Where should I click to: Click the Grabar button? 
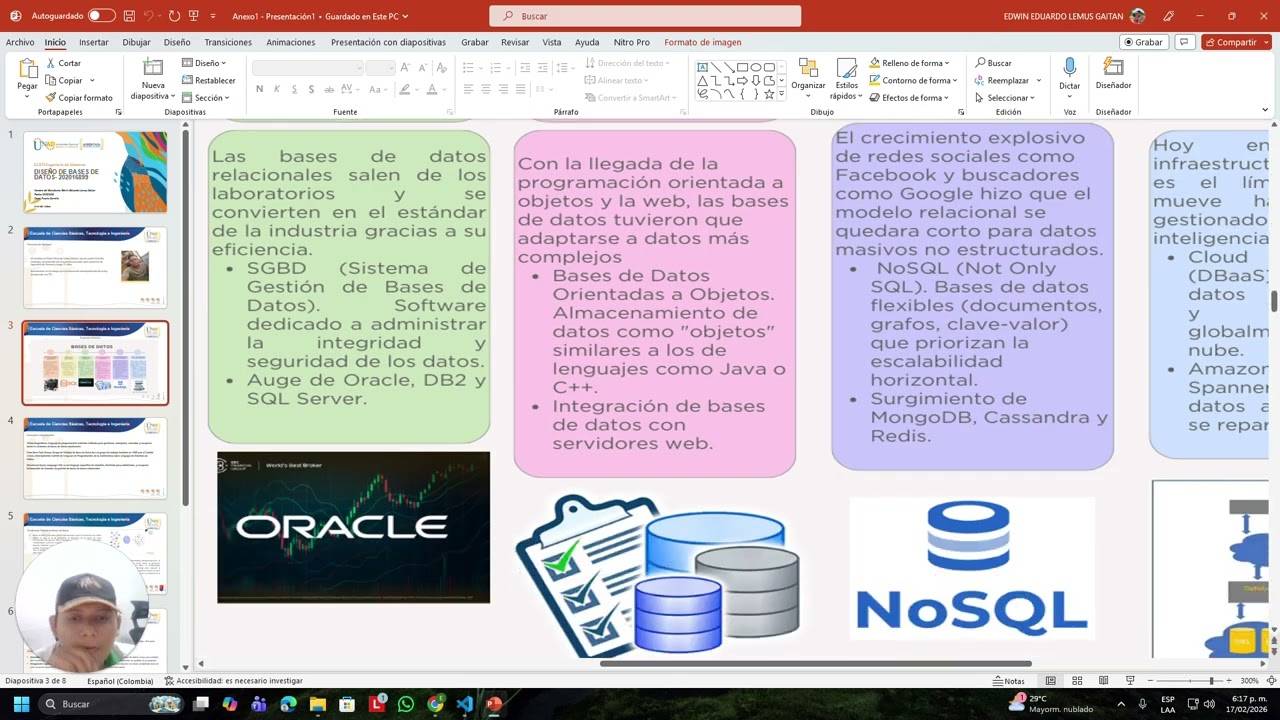click(x=1143, y=42)
